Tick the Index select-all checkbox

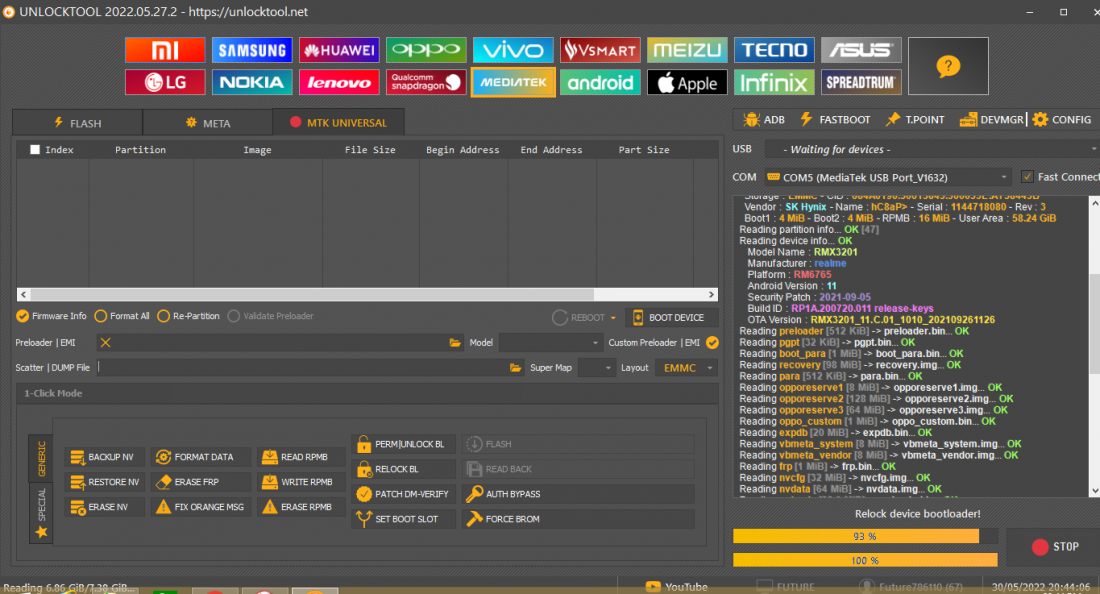pyautogui.click(x=35, y=149)
